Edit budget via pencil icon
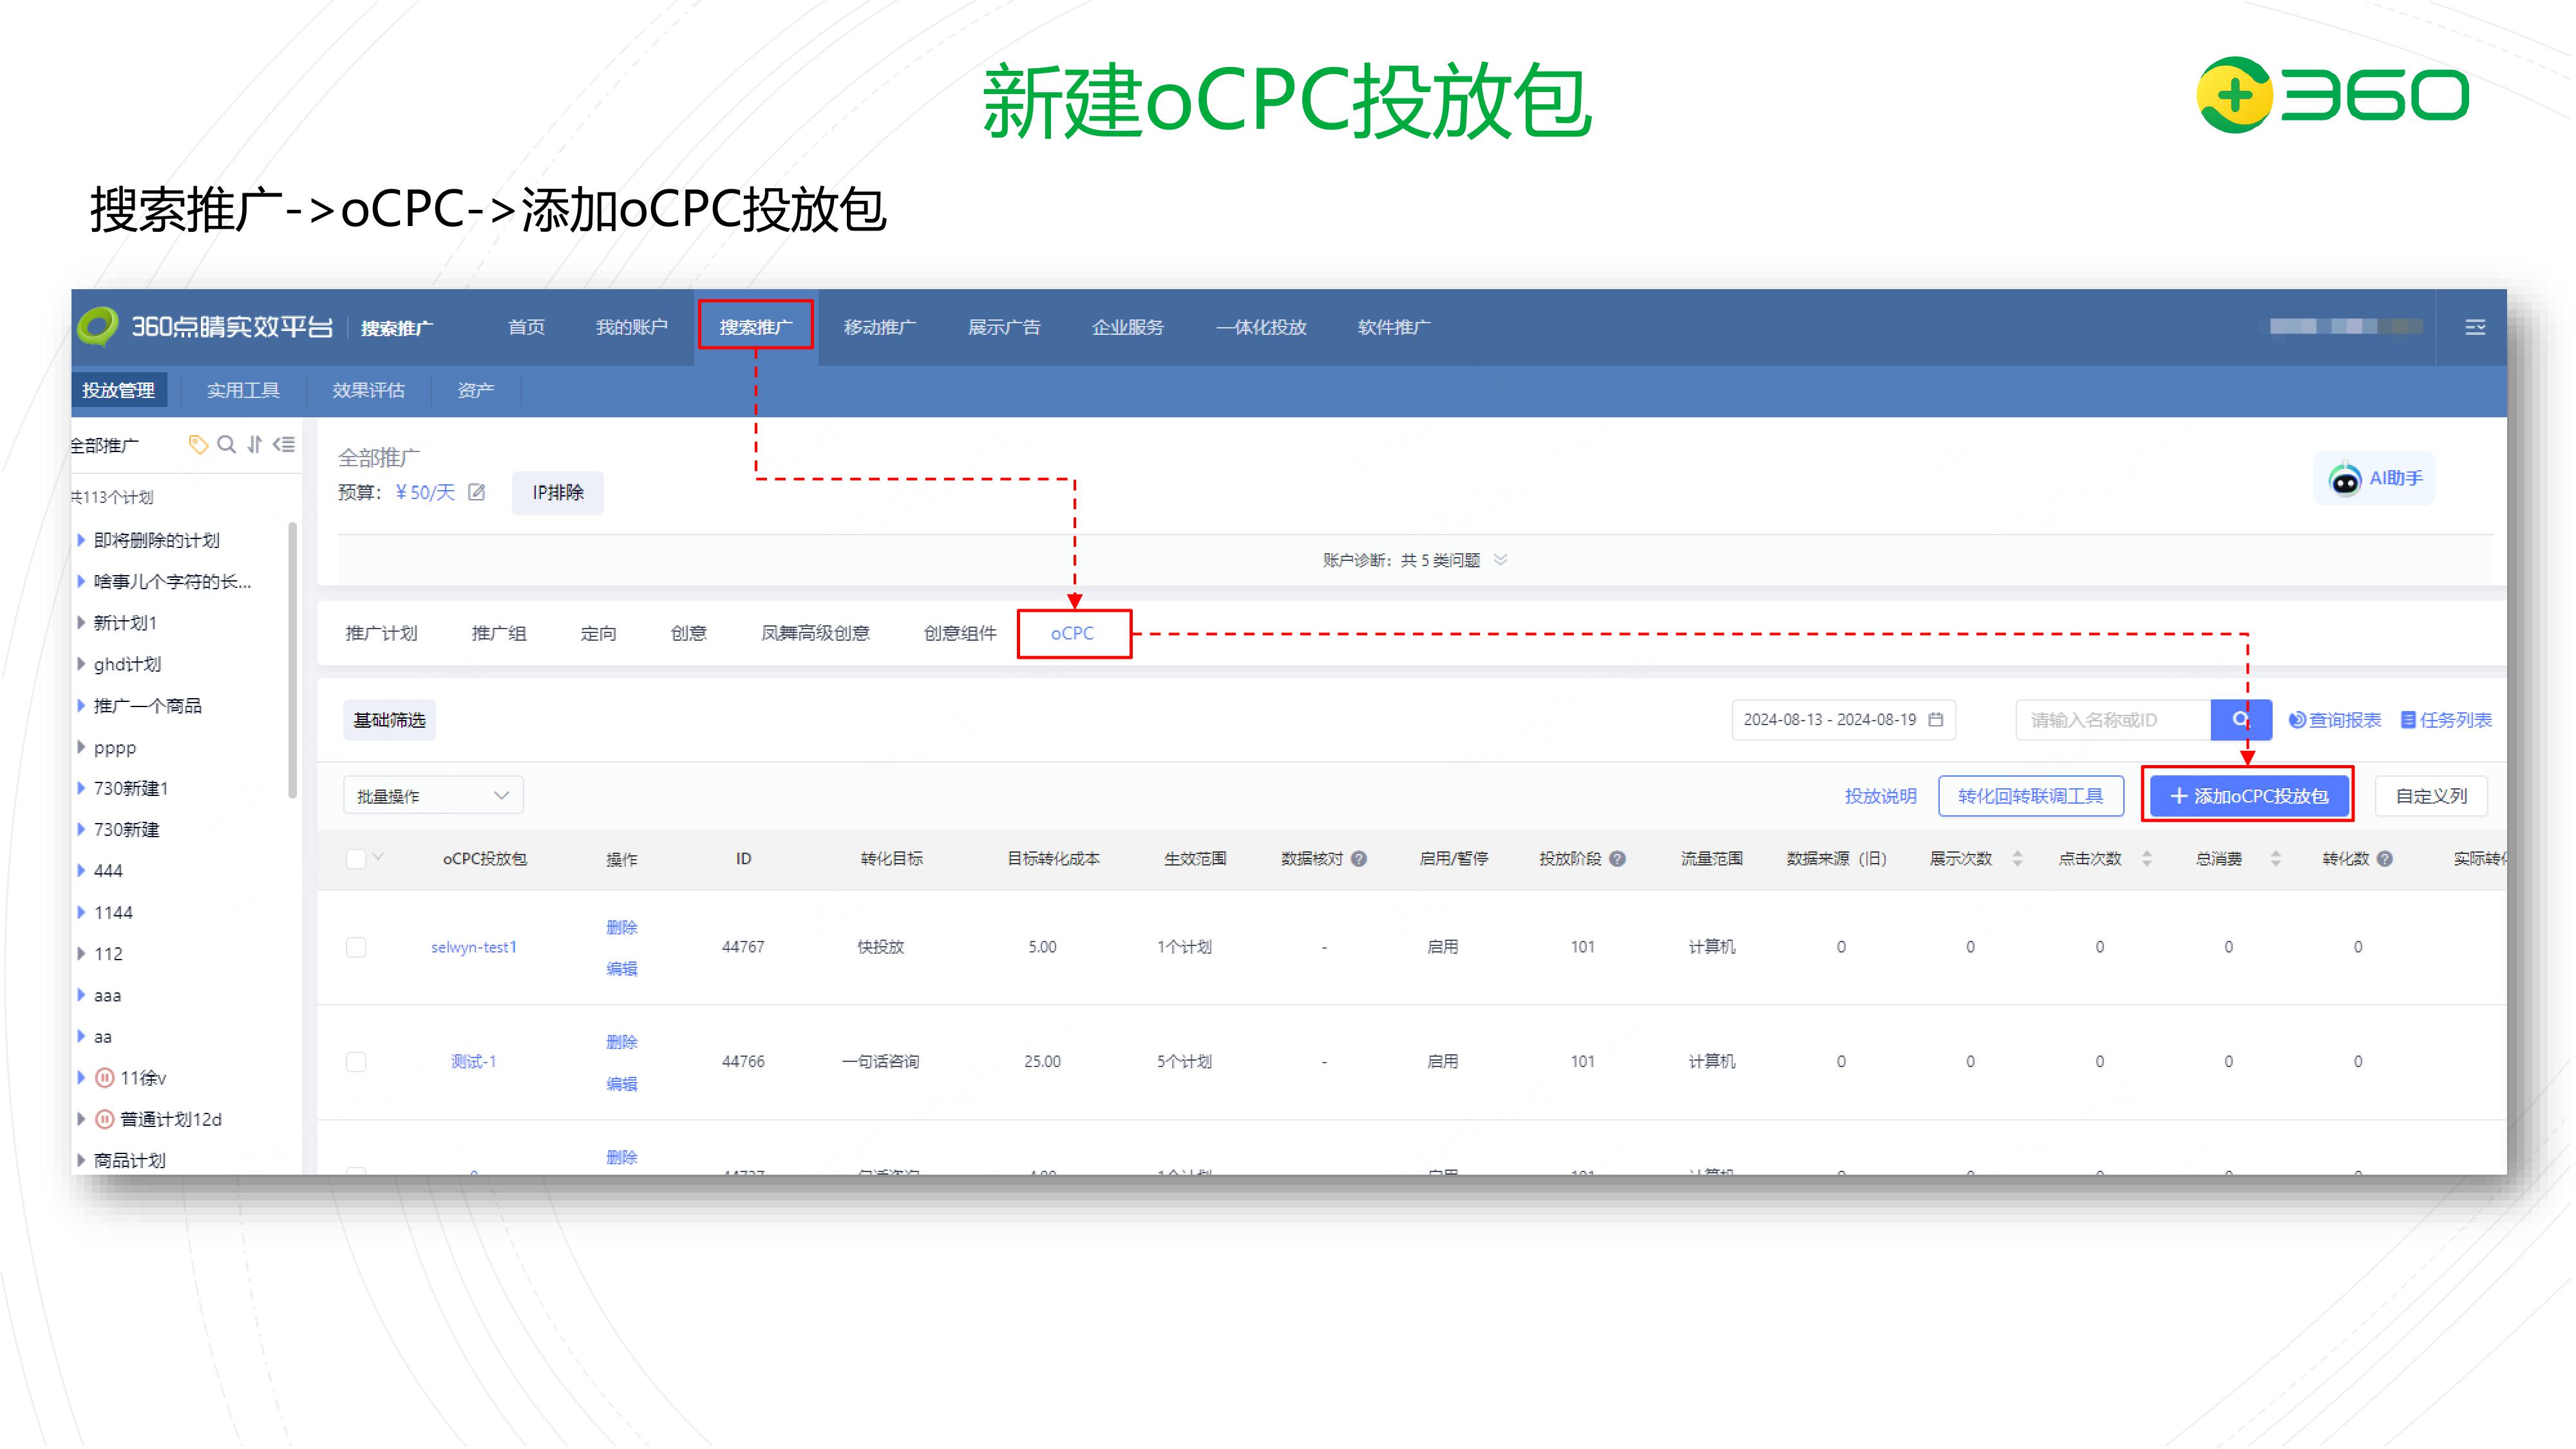 [477, 492]
